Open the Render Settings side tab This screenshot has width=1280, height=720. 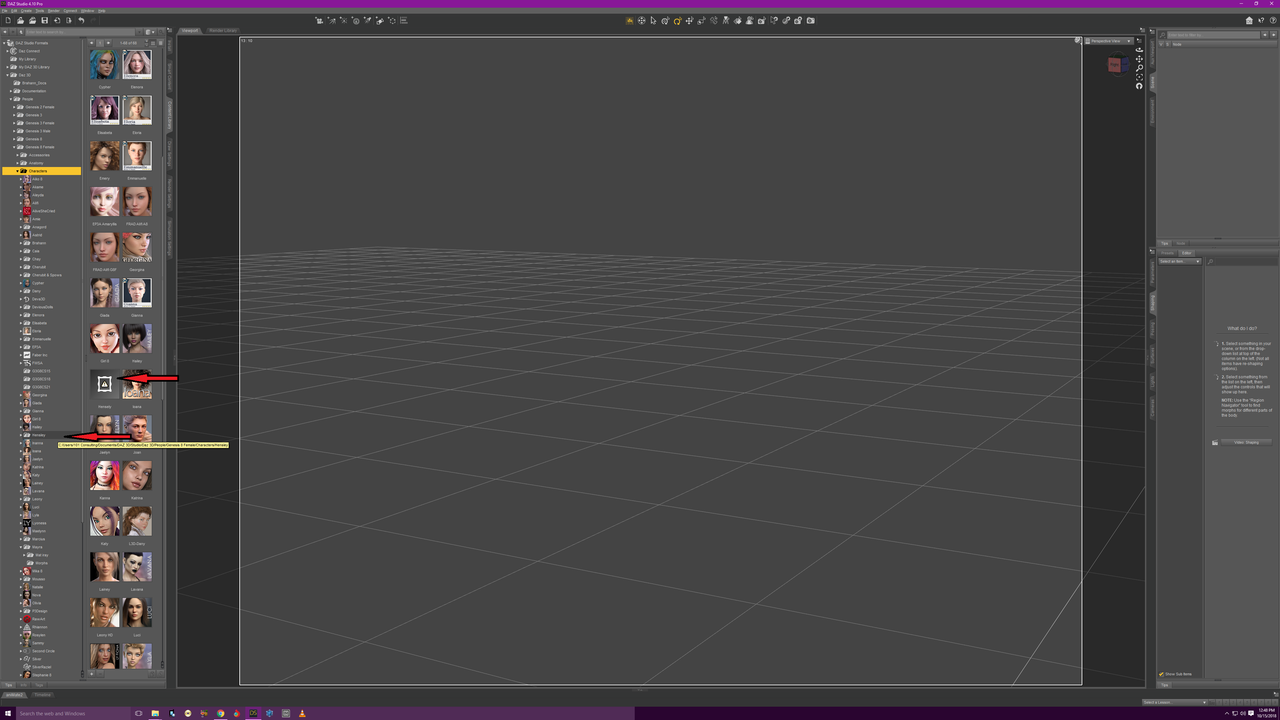tap(170, 194)
